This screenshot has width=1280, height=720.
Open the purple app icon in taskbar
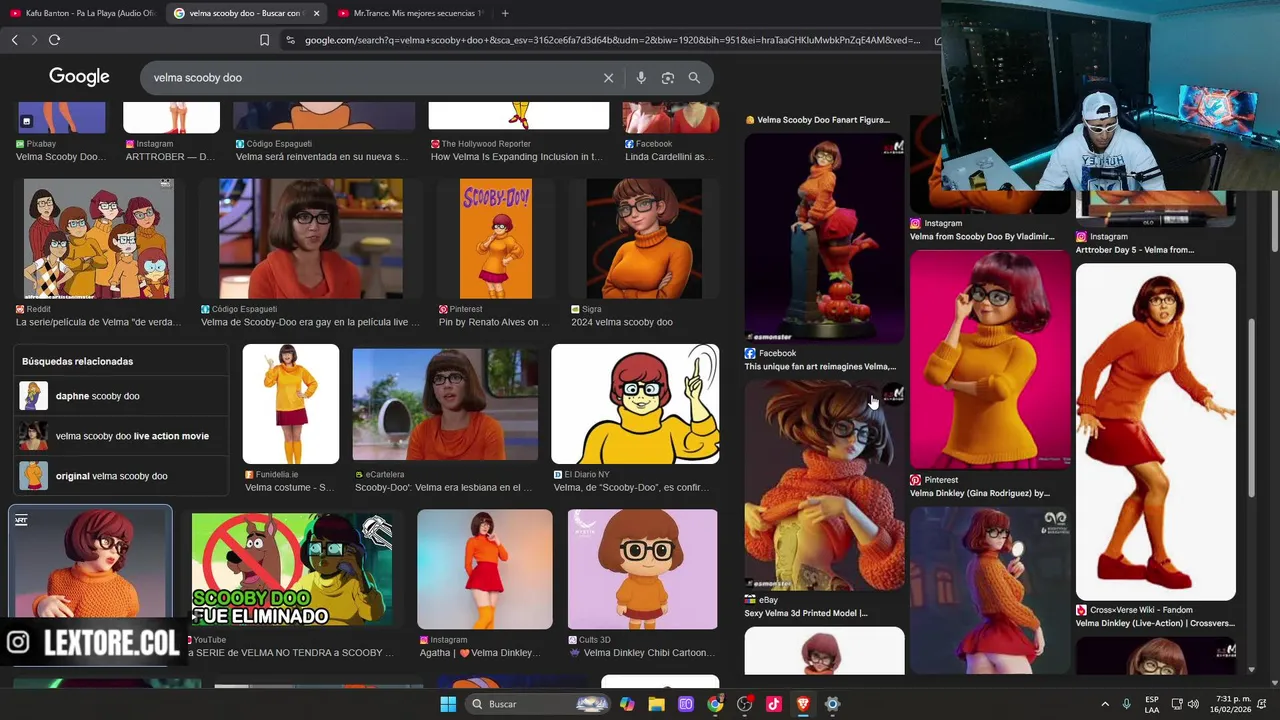pyautogui.click(x=686, y=704)
